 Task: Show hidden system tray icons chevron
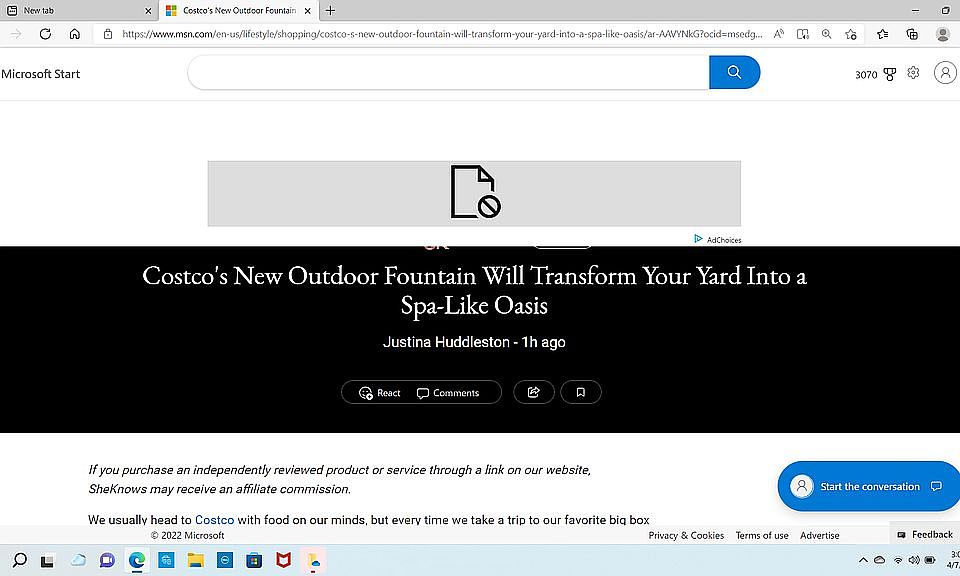pyautogui.click(x=863, y=560)
